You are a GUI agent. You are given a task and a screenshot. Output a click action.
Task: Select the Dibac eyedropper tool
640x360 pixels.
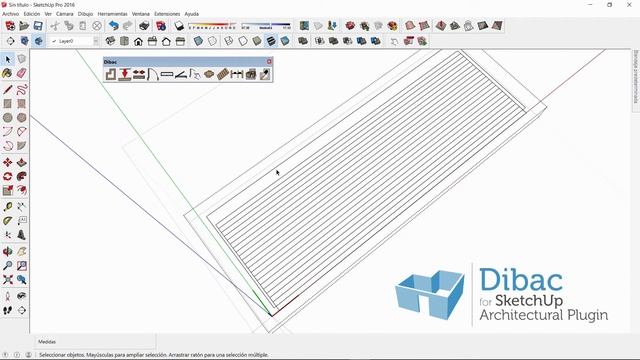[265, 74]
